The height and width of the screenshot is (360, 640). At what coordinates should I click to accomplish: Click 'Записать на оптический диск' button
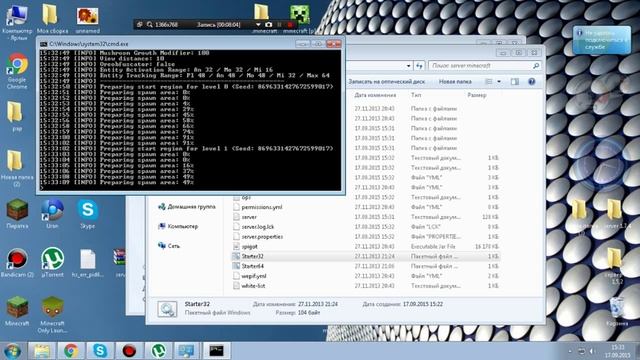(386, 82)
